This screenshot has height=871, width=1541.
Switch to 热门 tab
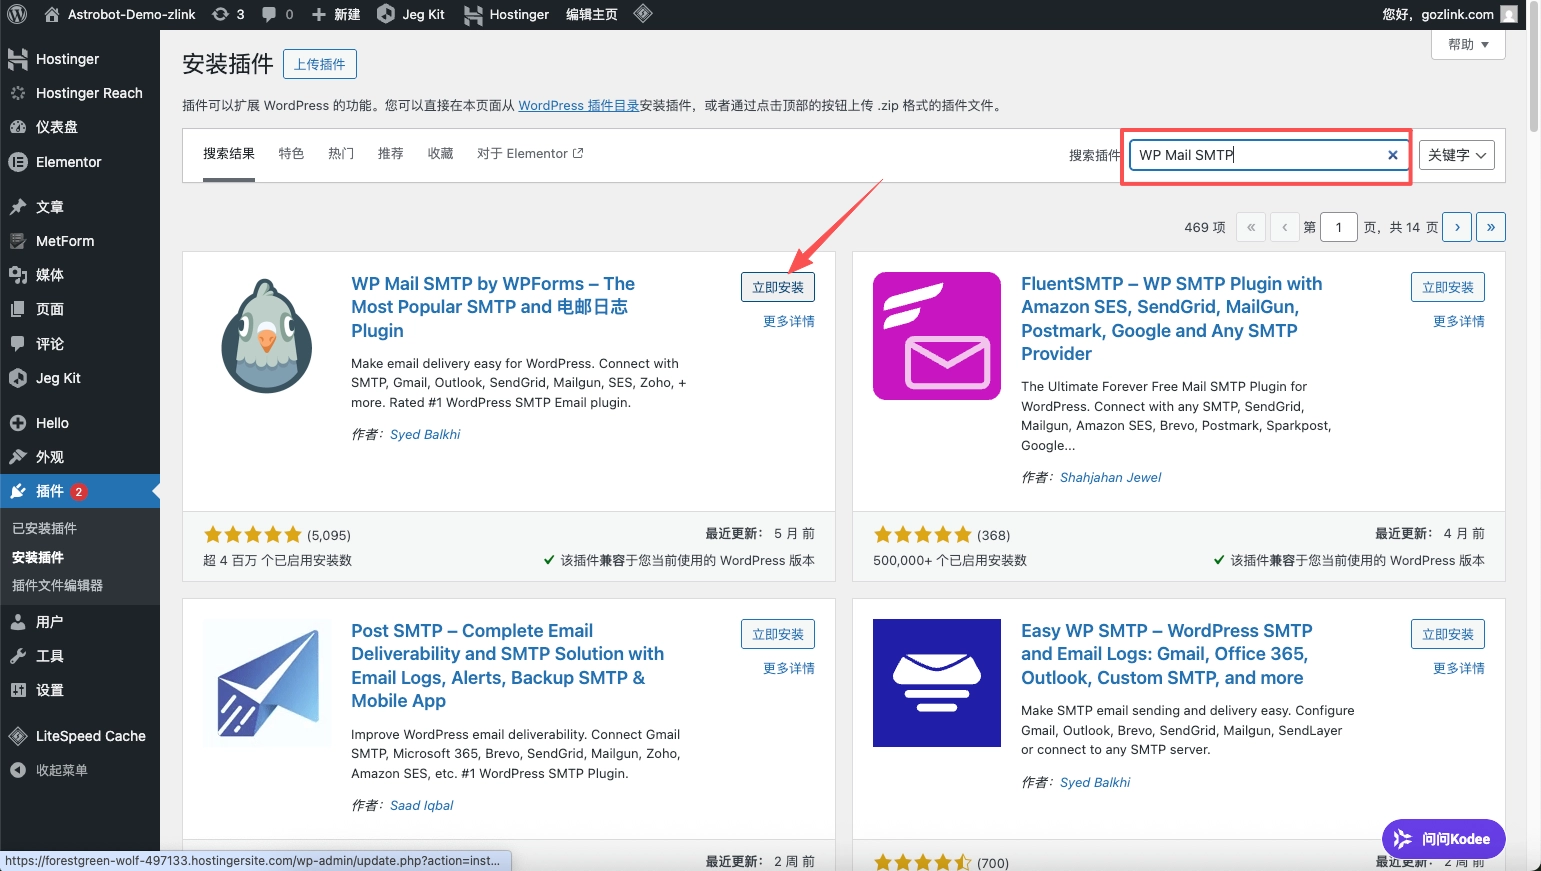[341, 154]
